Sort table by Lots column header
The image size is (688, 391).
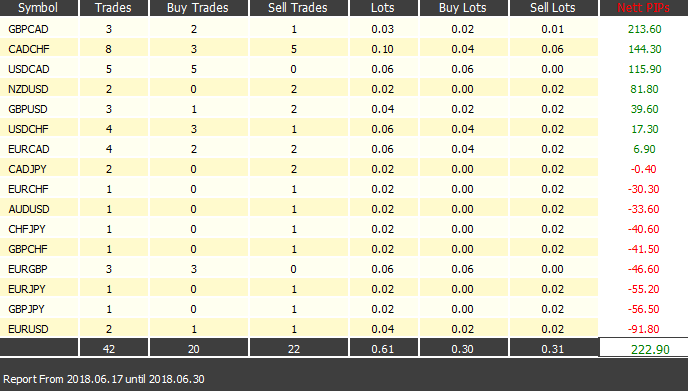(x=383, y=7)
